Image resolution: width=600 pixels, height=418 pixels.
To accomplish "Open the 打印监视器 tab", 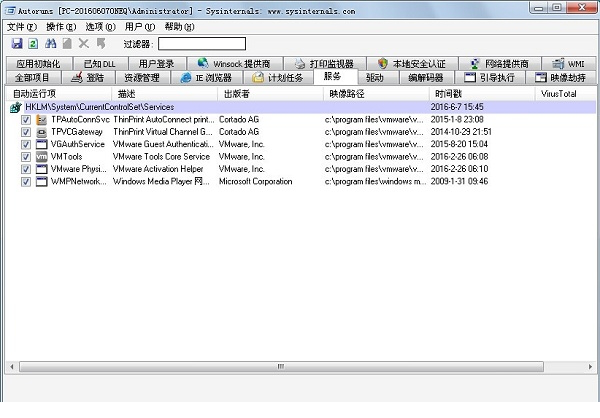I will (324, 64).
